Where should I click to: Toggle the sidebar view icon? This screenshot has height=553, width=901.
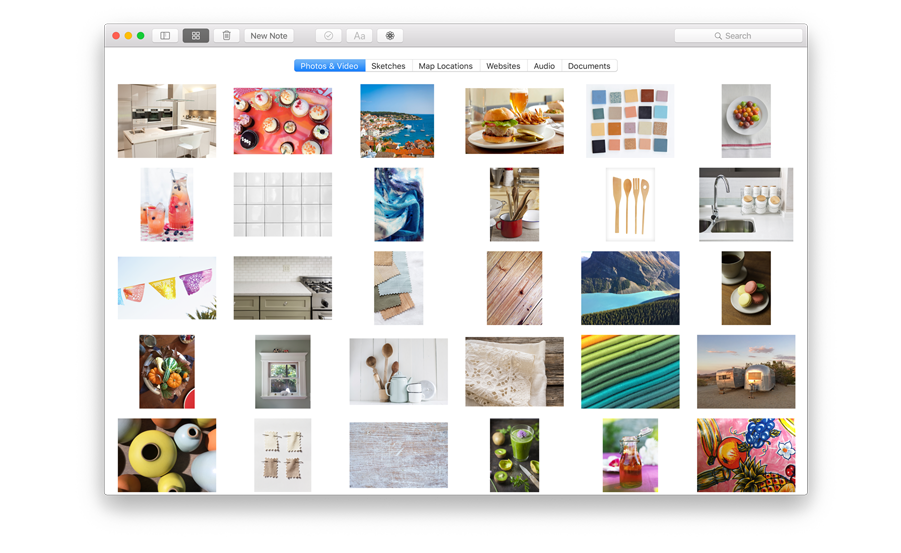pyautogui.click(x=165, y=36)
